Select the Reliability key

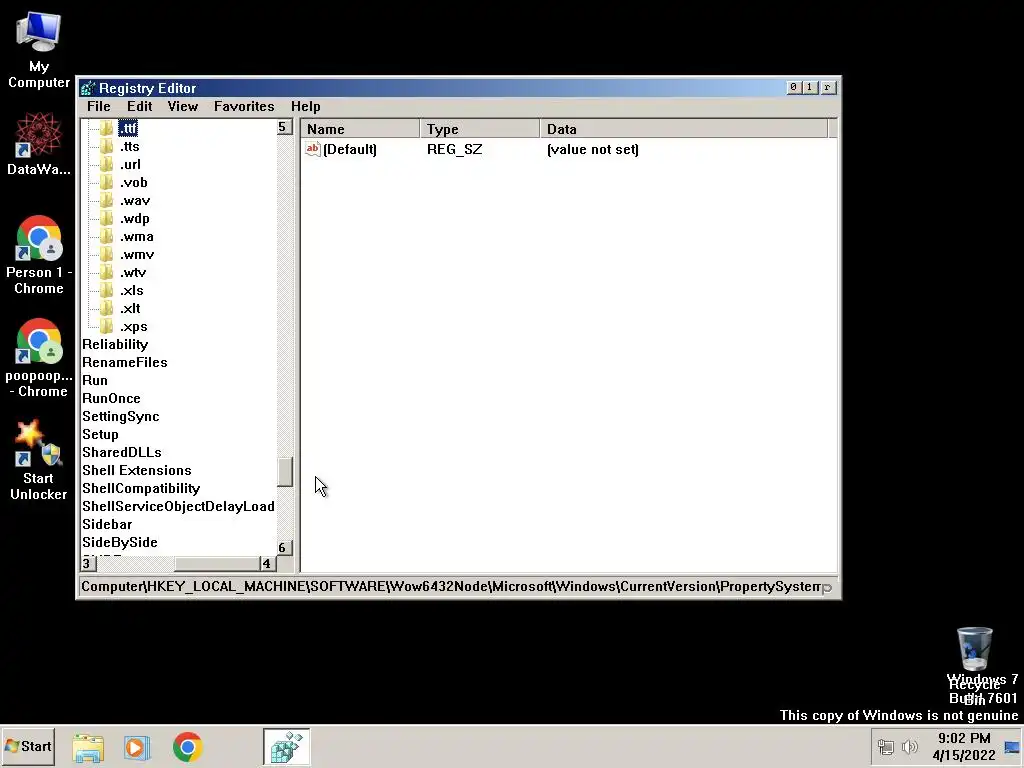(x=115, y=344)
